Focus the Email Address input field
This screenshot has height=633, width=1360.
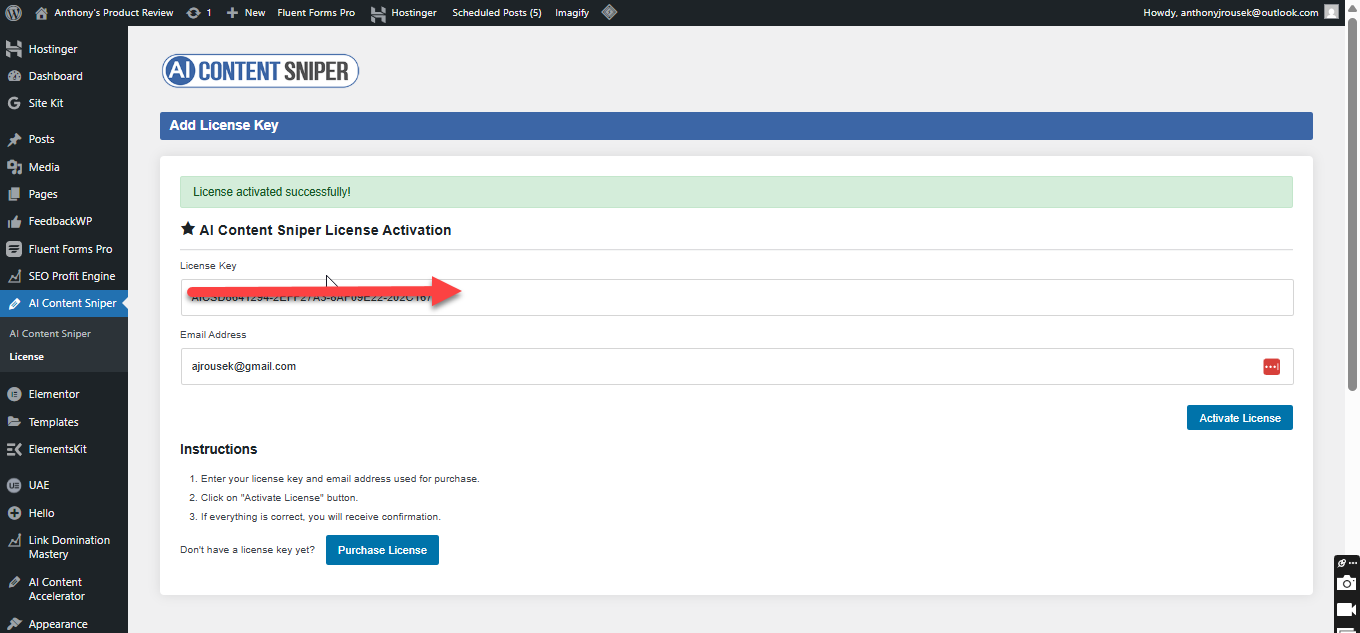(x=737, y=366)
